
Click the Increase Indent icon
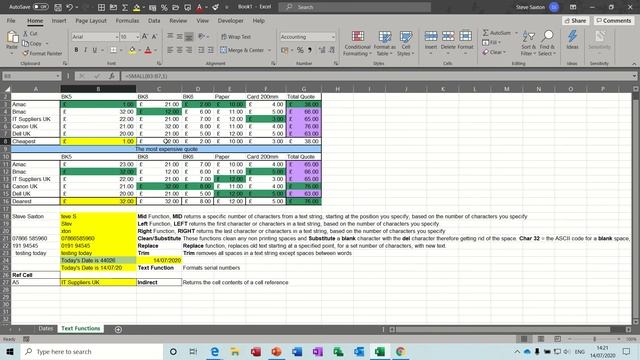[x=211, y=50]
